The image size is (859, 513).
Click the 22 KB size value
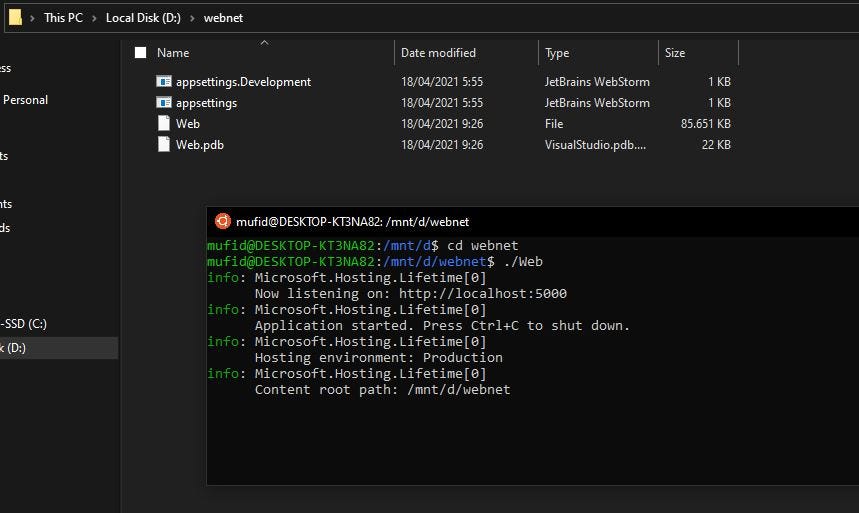coord(716,145)
